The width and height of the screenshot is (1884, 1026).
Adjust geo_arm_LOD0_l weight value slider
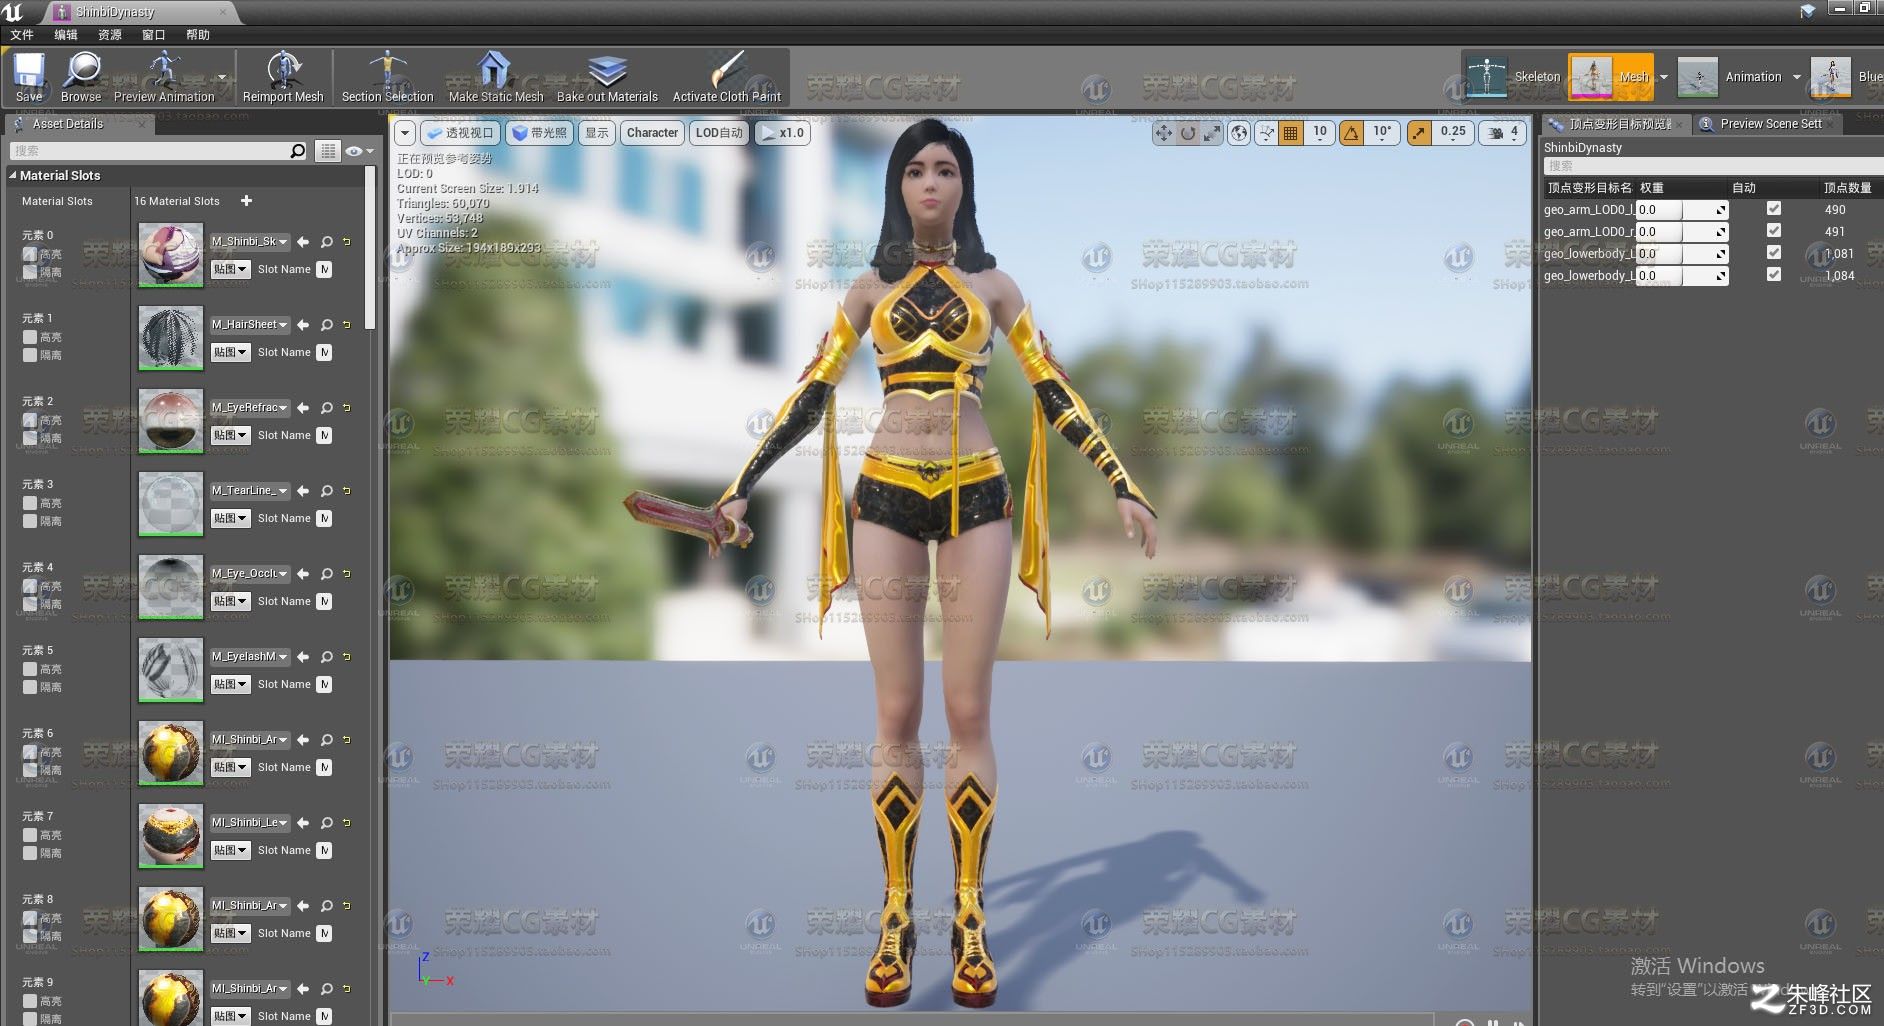[1682, 210]
